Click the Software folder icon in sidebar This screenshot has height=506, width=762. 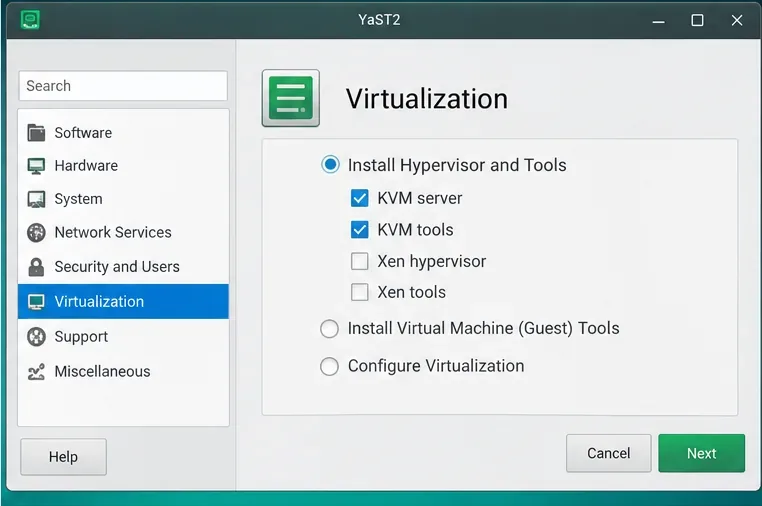point(36,132)
